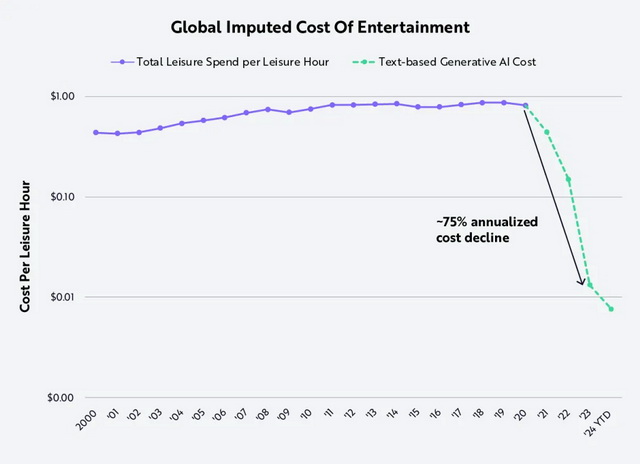Select the purple data point for year 2000
The height and width of the screenshot is (464, 640).
click(96, 132)
